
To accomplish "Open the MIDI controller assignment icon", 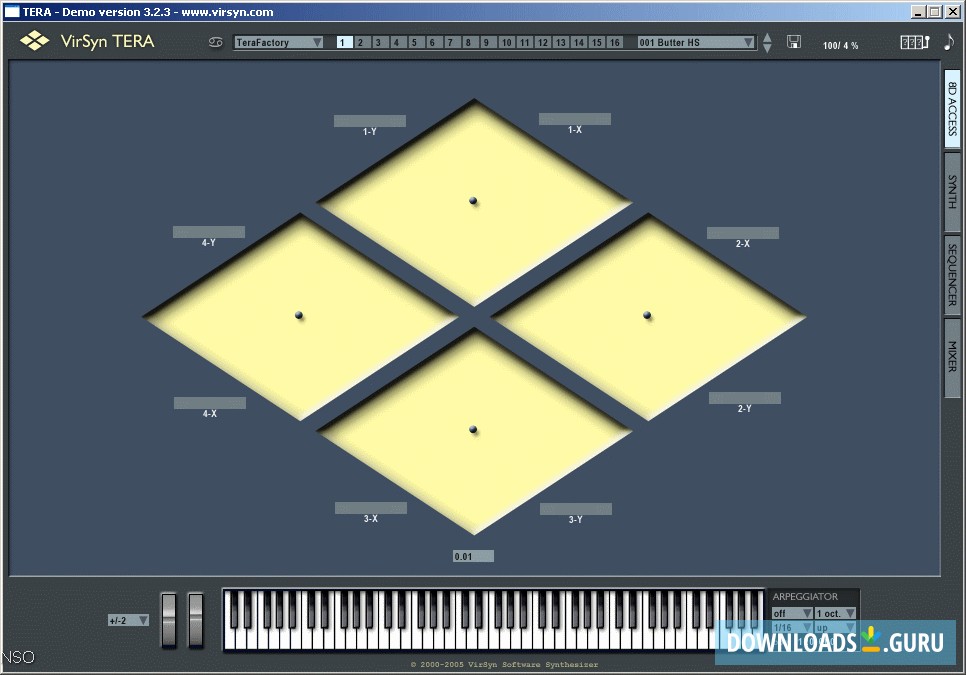I will [x=914, y=42].
